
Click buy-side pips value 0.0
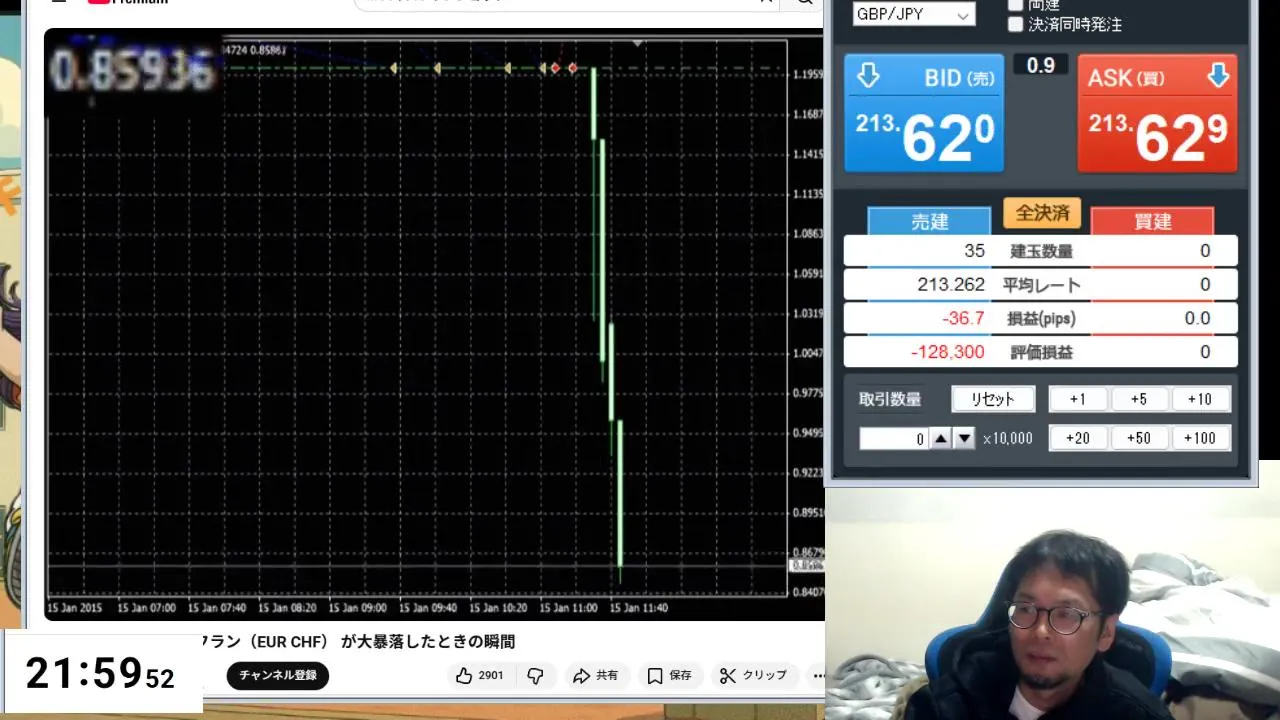pyautogui.click(x=1197, y=319)
